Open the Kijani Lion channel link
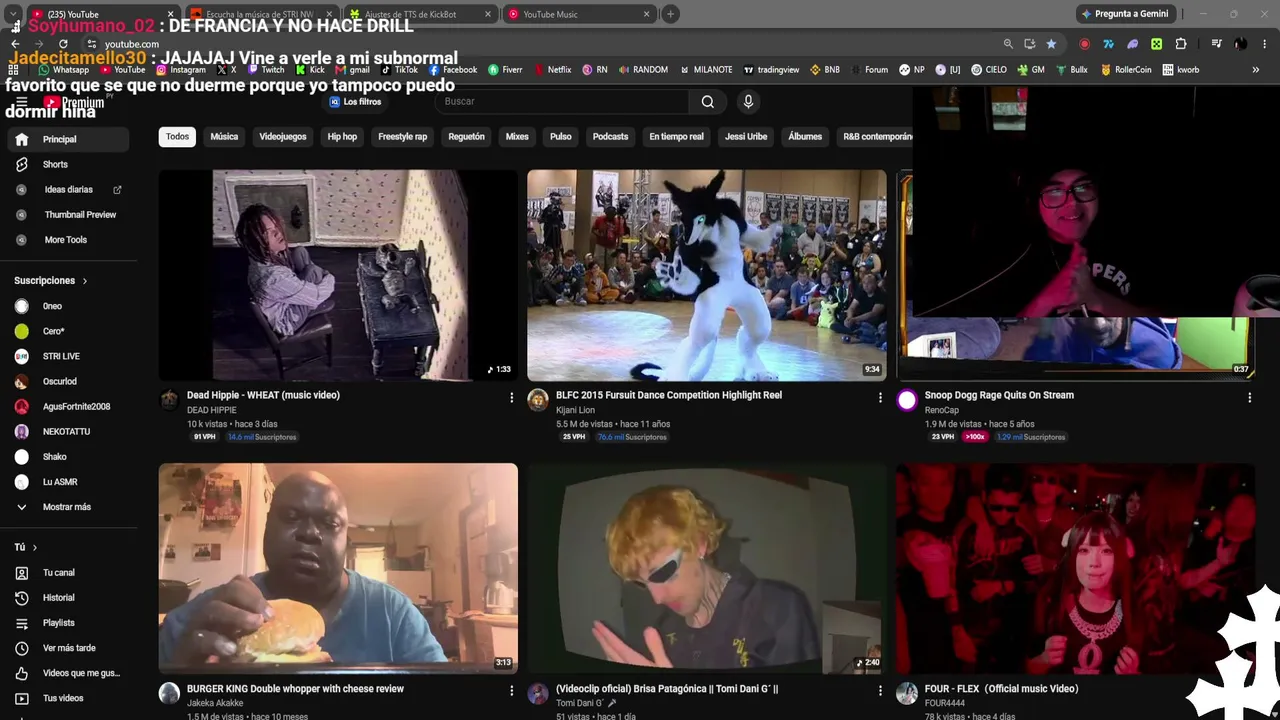1280x720 pixels. pyautogui.click(x=575, y=410)
